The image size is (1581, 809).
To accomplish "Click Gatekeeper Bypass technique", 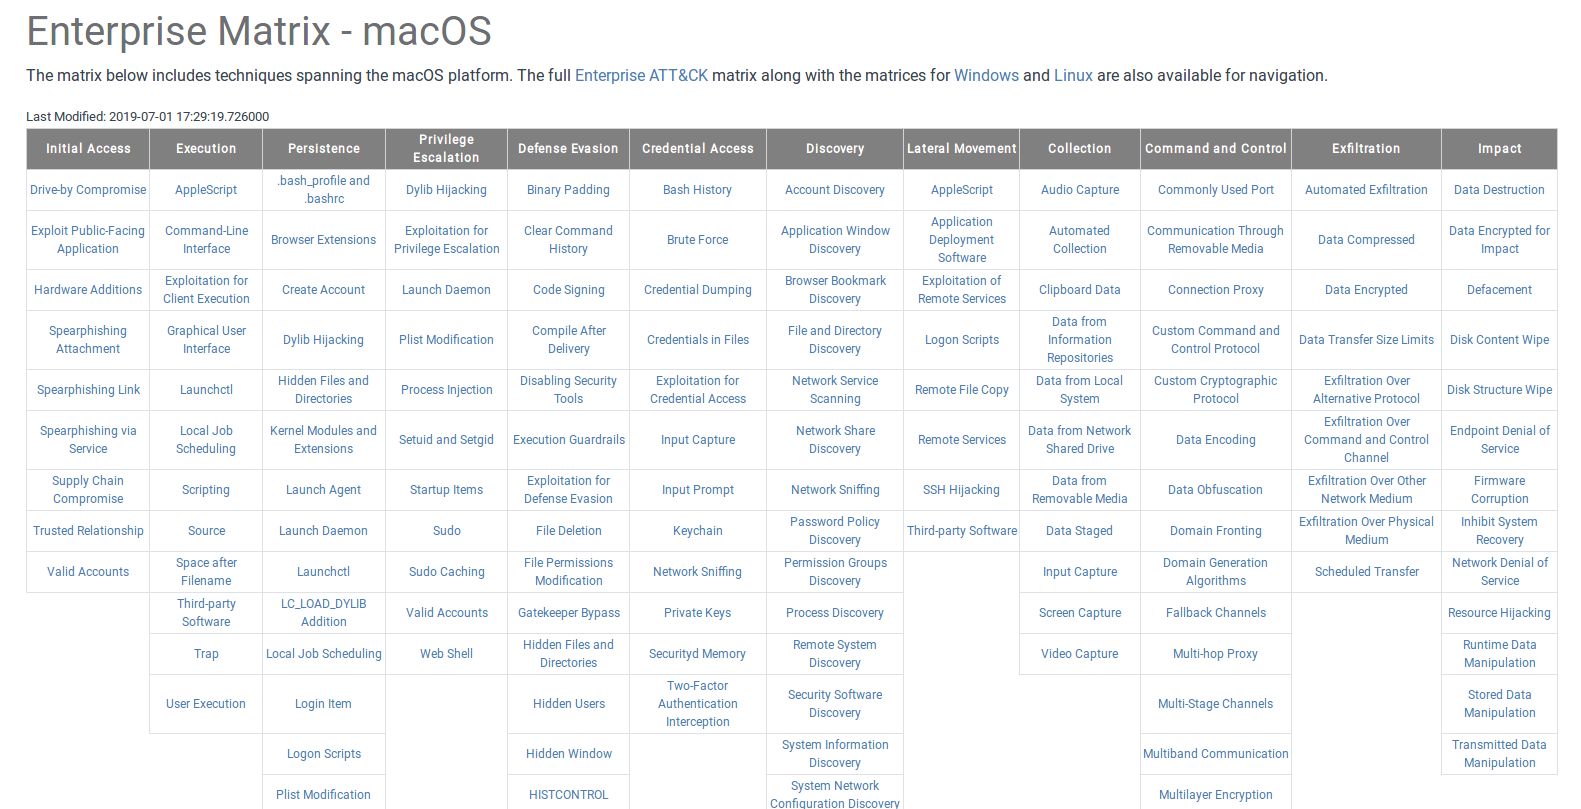I will coord(568,612).
